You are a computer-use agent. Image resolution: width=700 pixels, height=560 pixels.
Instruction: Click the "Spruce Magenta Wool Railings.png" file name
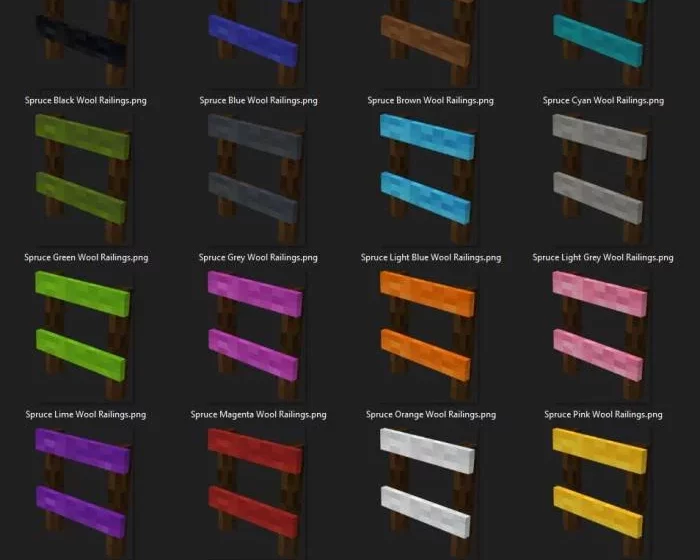(258, 414)
